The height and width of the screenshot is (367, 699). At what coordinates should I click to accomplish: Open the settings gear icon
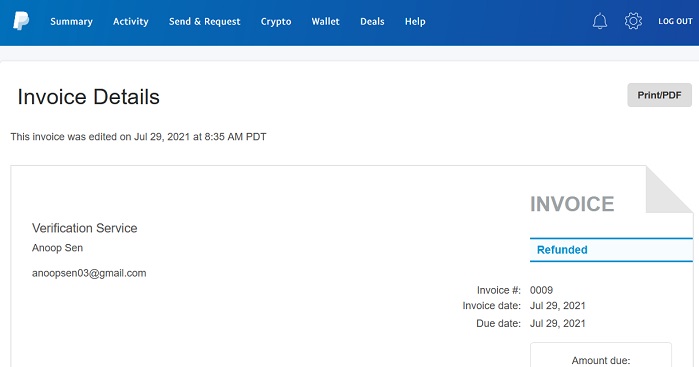pos(633,21)
